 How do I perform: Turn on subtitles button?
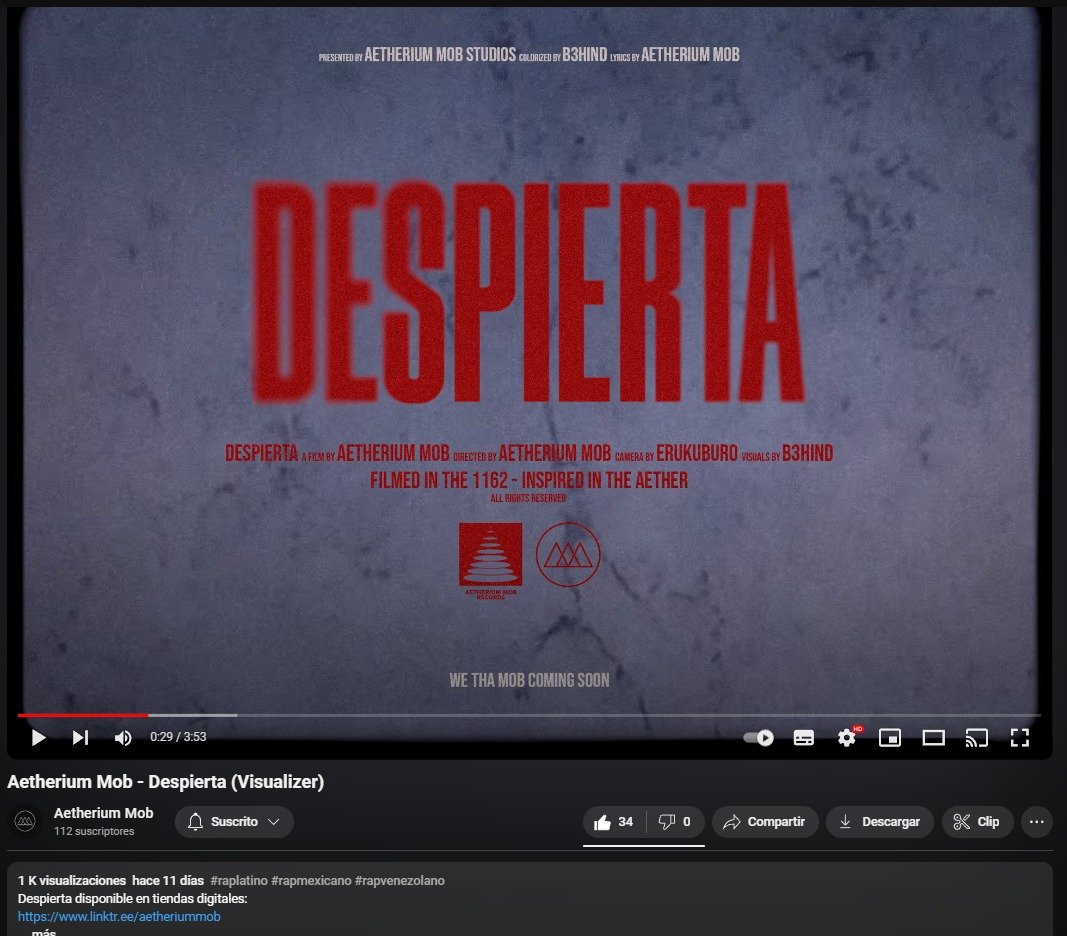(804, 738)
